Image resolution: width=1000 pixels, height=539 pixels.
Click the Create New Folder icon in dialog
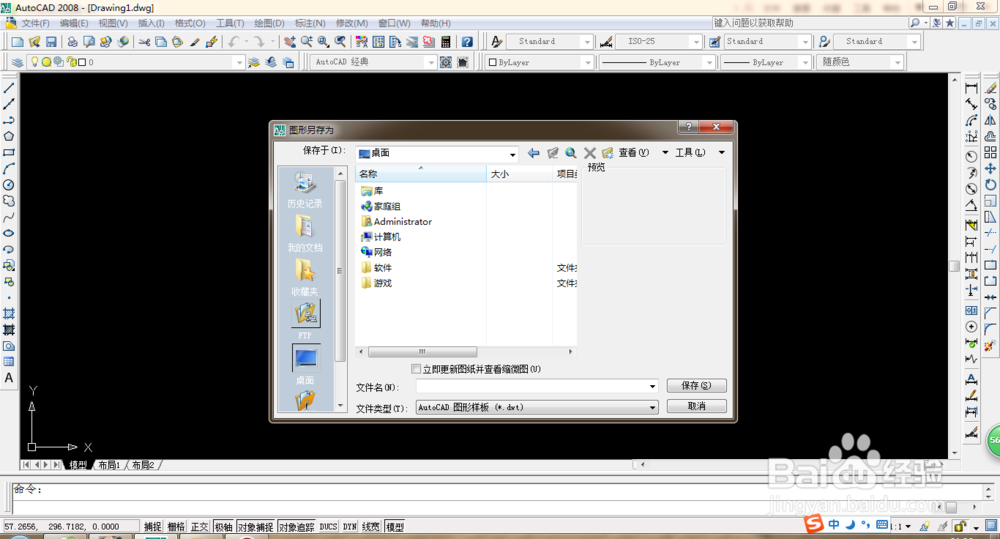click(607, 152)
